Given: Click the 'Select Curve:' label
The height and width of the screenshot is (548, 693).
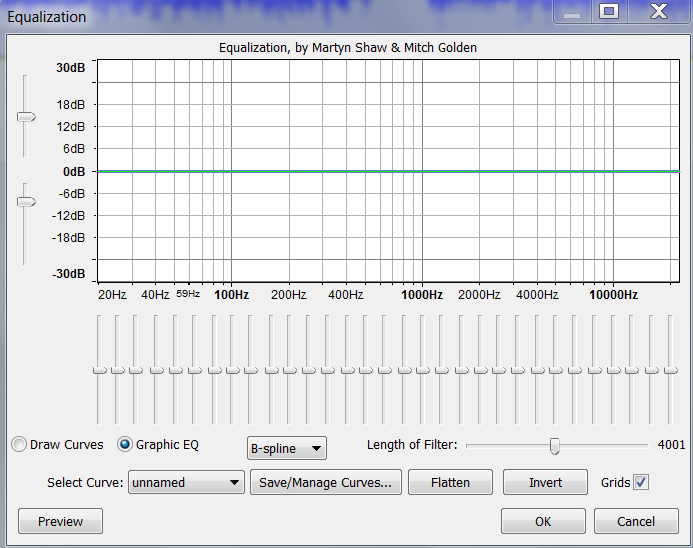Looking at the screenshot, I should click(x=85, y=482).
